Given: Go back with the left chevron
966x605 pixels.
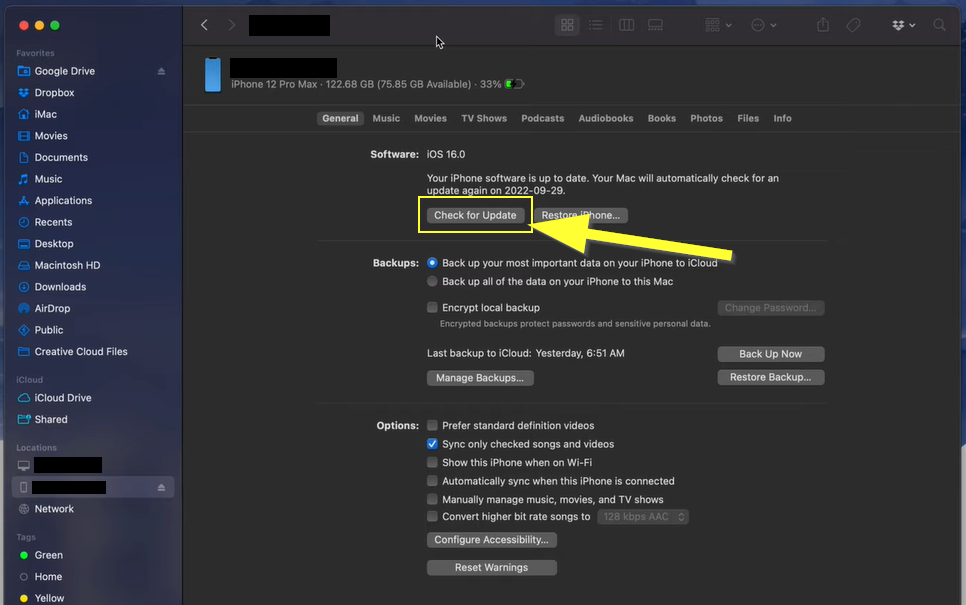Looking at the screenshot, I should (205, 25).
